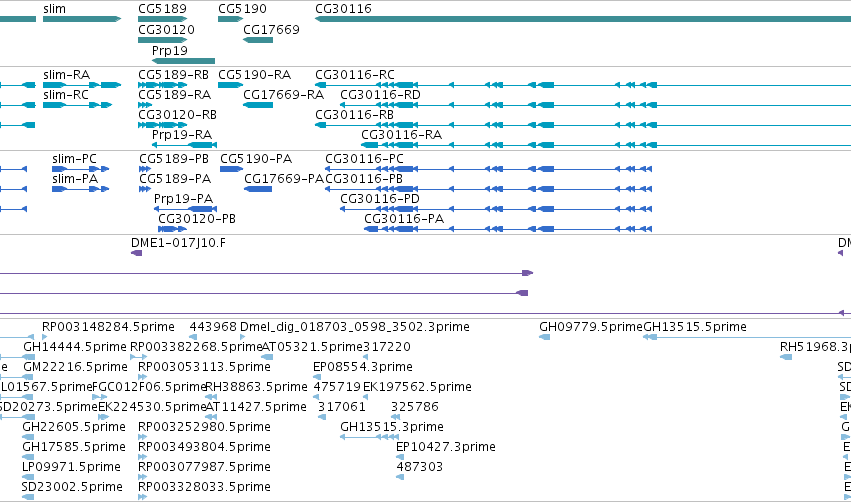The image size is (851, 502).
Task: Open EST EK197562.5prime
Action: 417,387
